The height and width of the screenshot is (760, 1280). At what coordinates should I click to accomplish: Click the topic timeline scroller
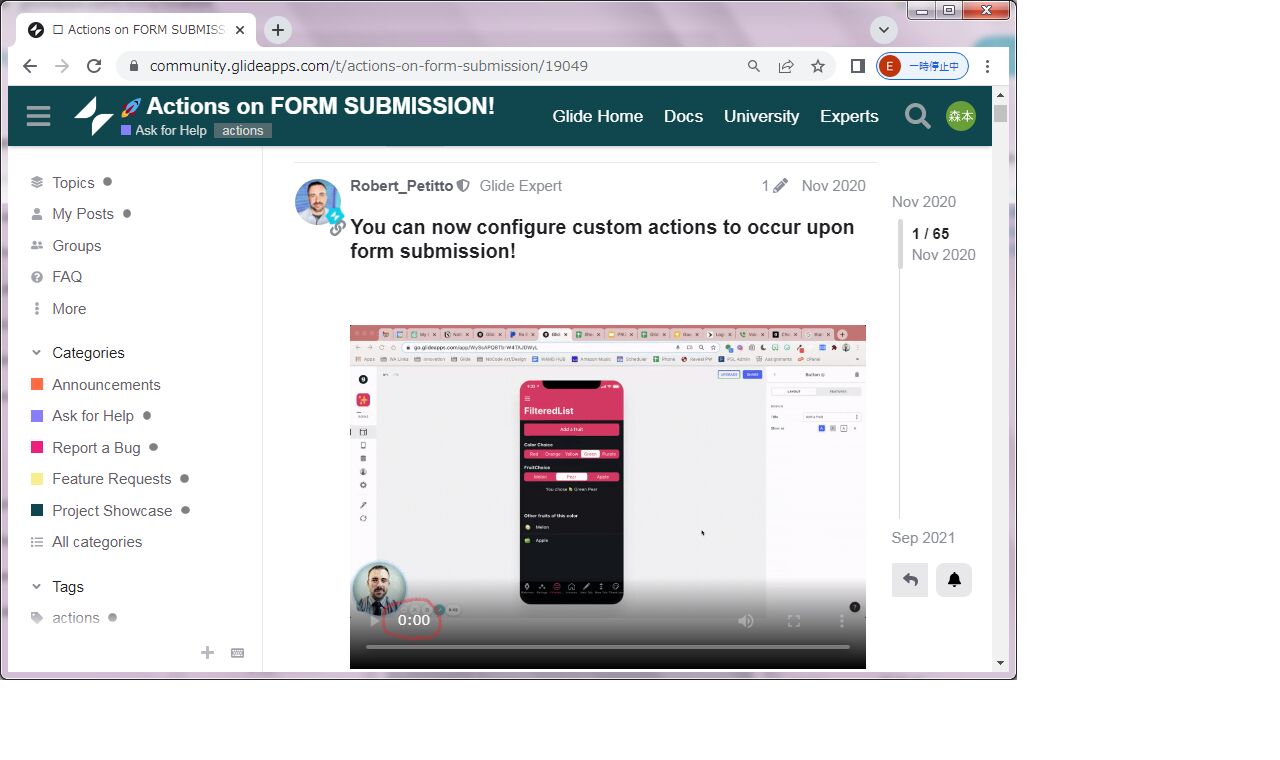(900, 244)
